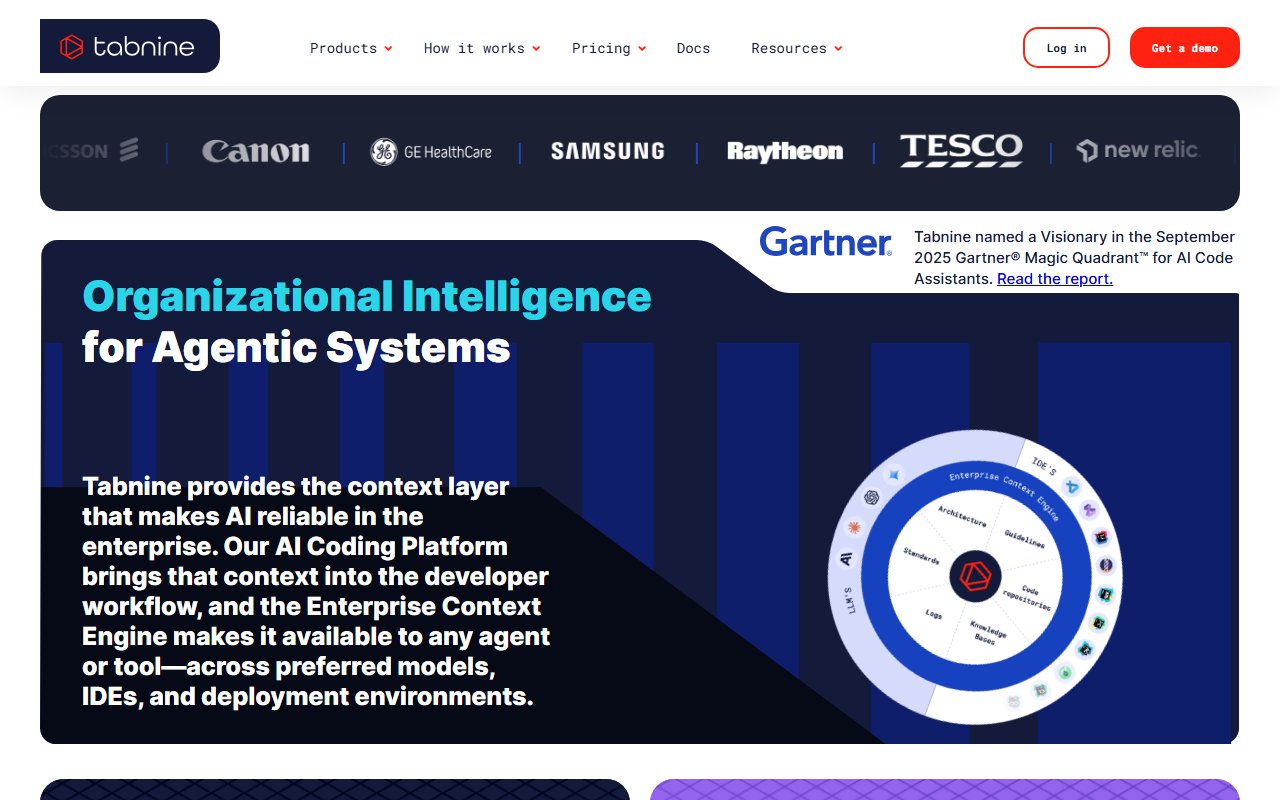Click the Tabnine logo in the header
Screen dimensions: 1280x800
click(129, 46)
